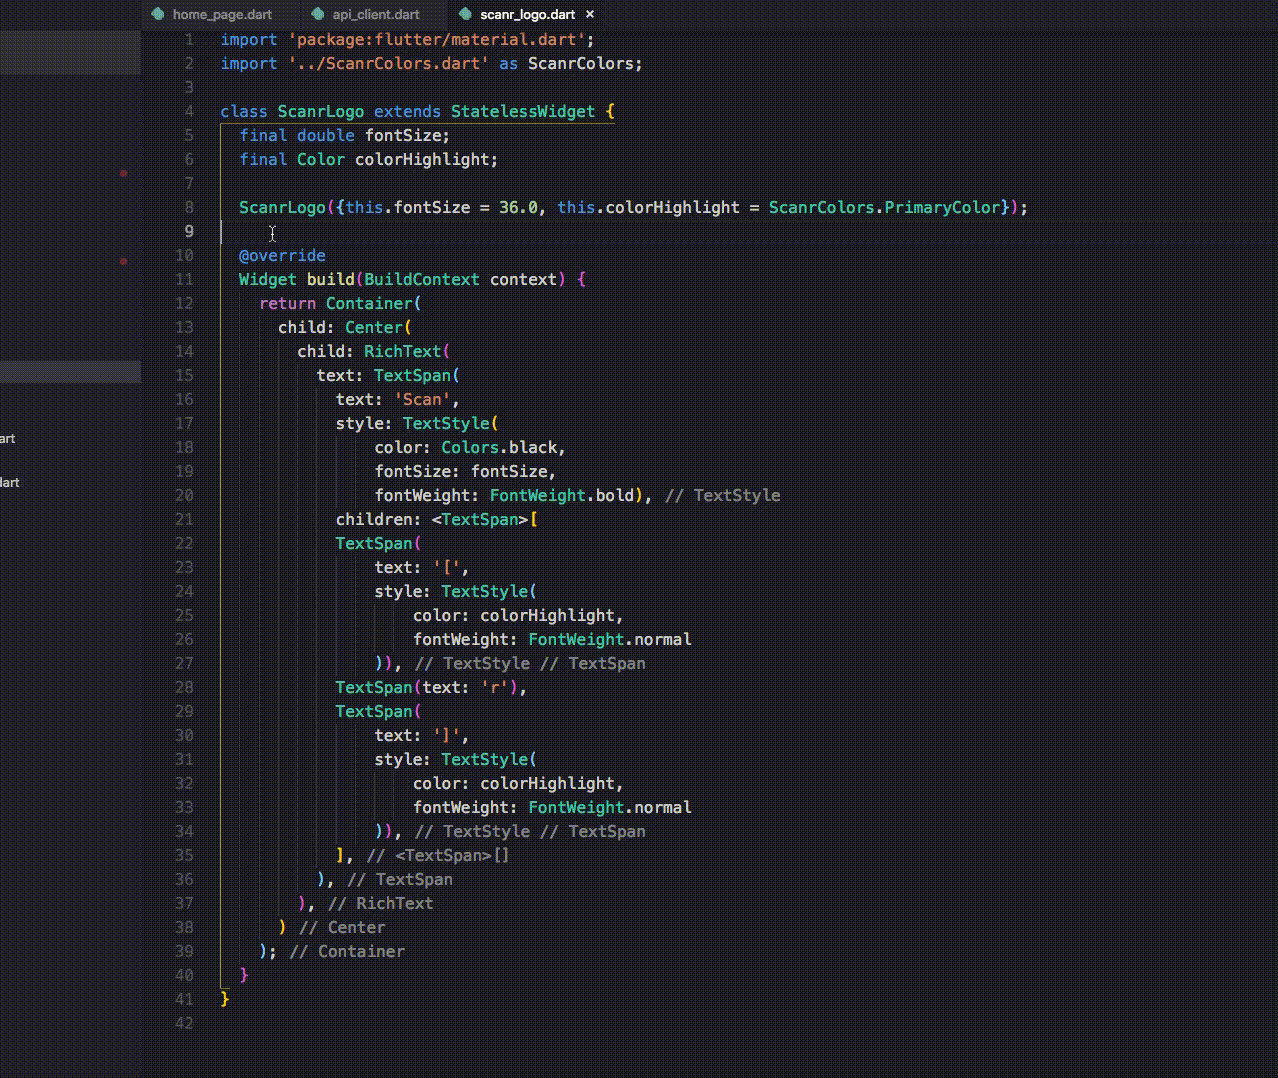1278x1078 pixels.
Task: Click the '// Center' closing comment
Action: click(342, 927)
